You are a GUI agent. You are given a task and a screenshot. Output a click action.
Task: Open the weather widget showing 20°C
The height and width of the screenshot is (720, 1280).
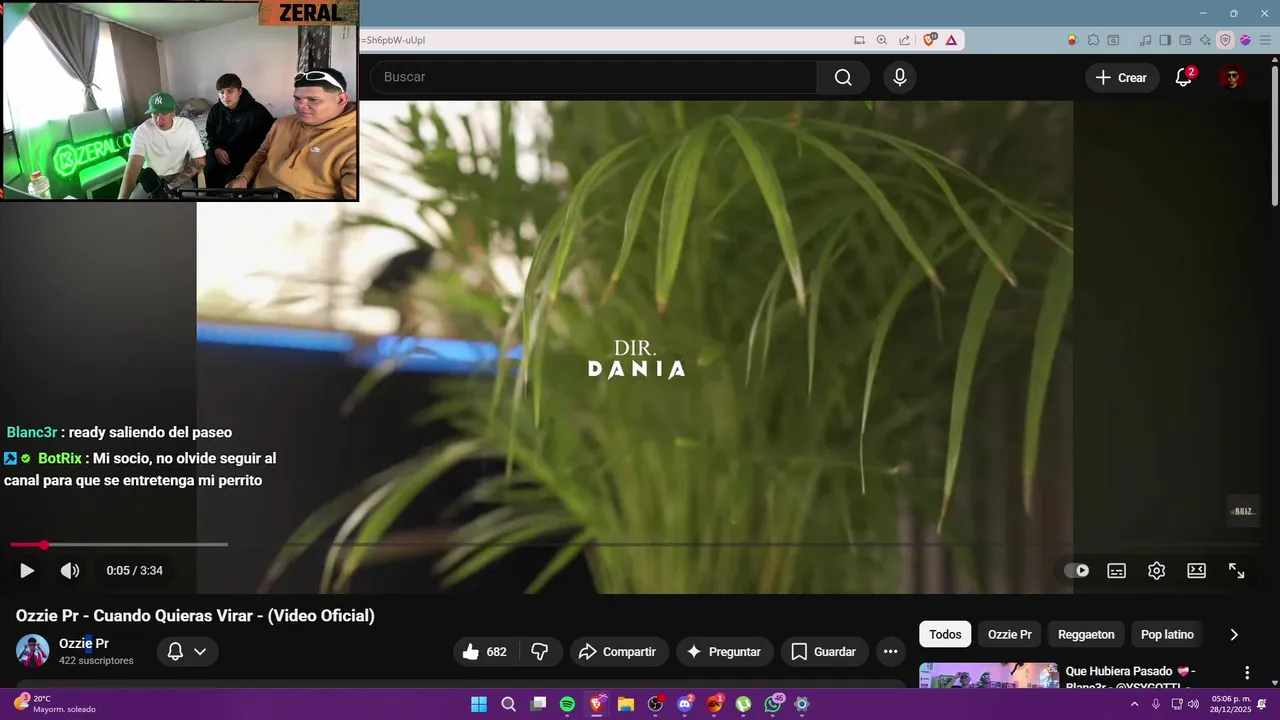[56, 704]
